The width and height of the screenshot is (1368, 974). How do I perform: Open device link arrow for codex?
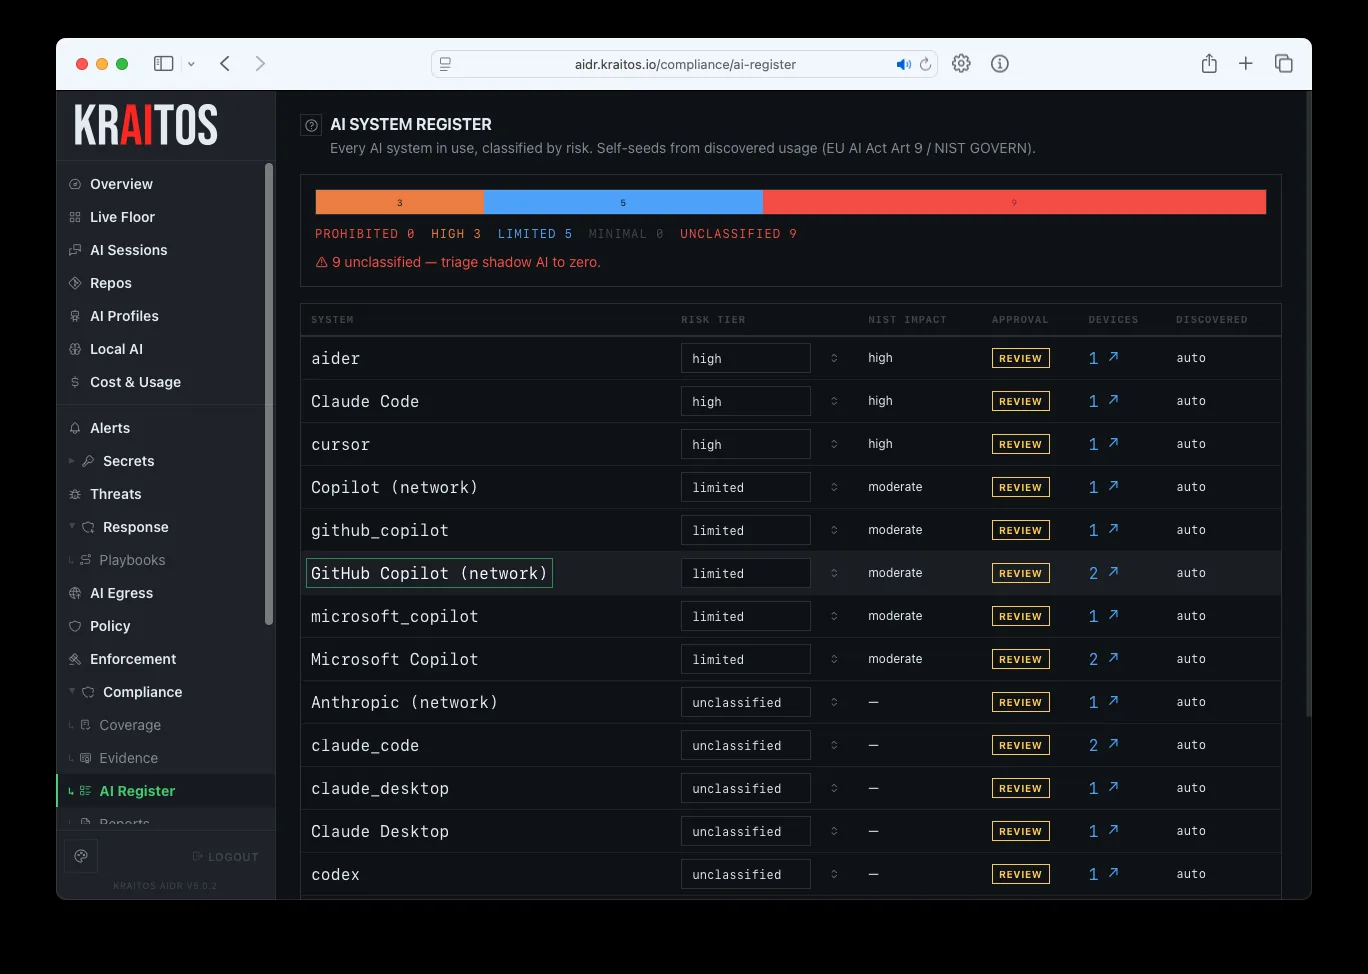1113,873
